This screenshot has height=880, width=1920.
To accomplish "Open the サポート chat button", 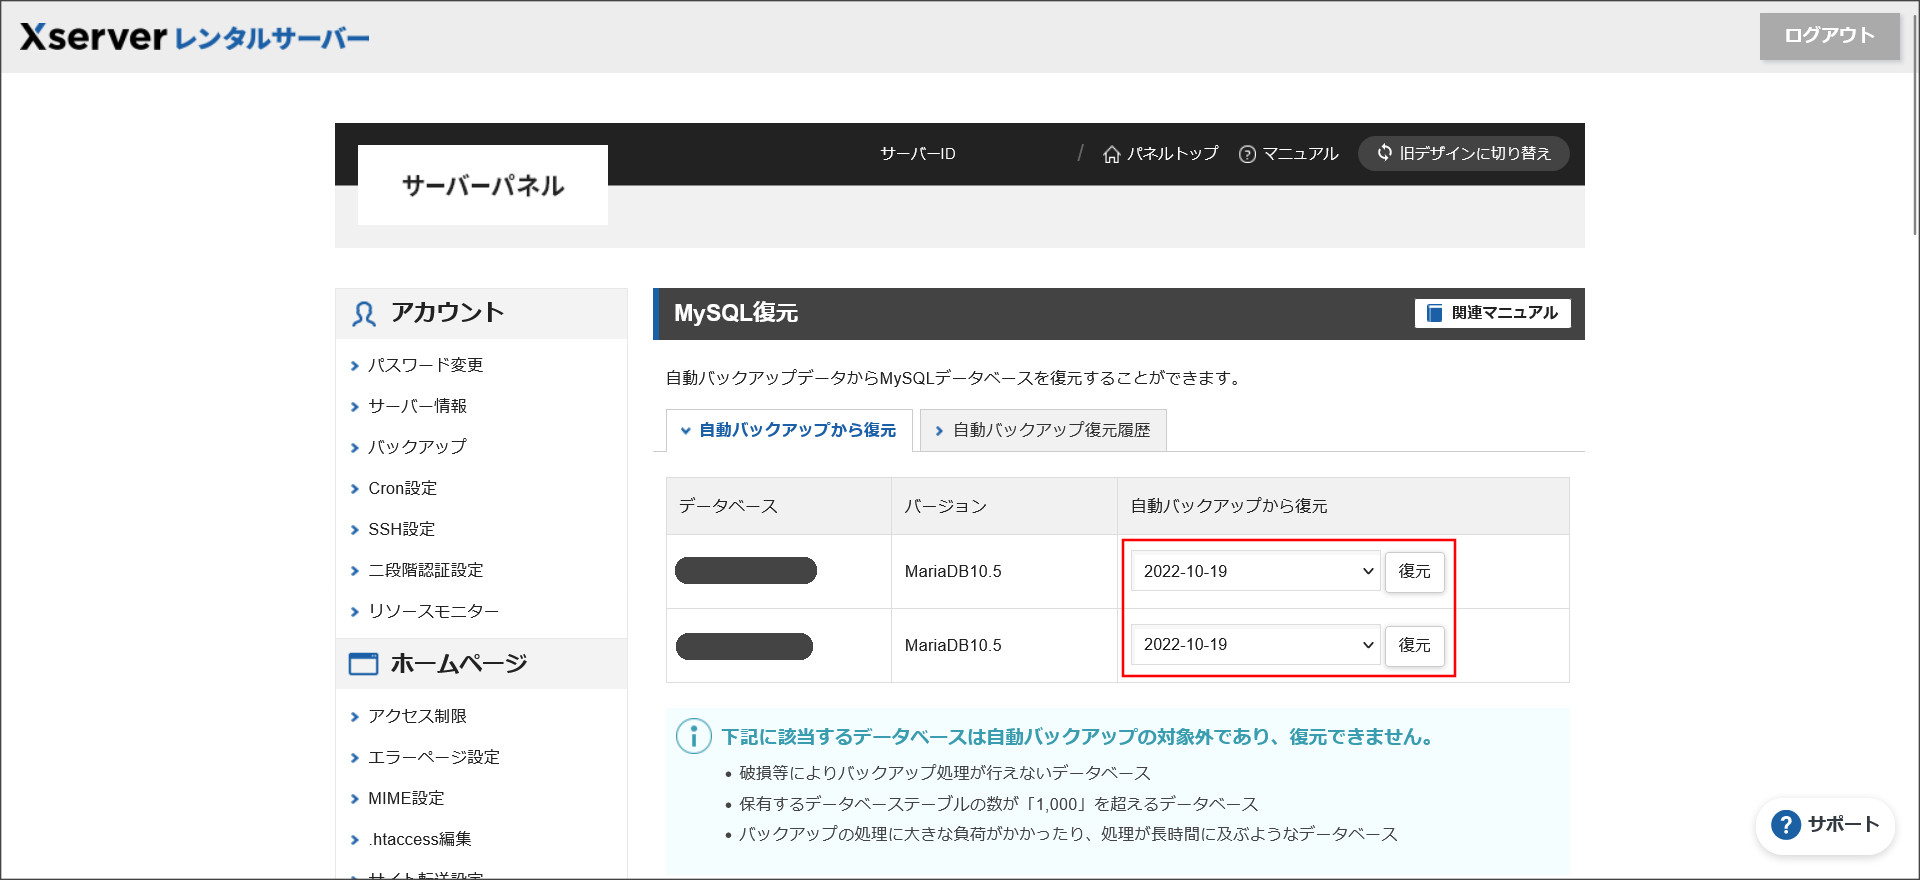I will tap(1825, 825).
